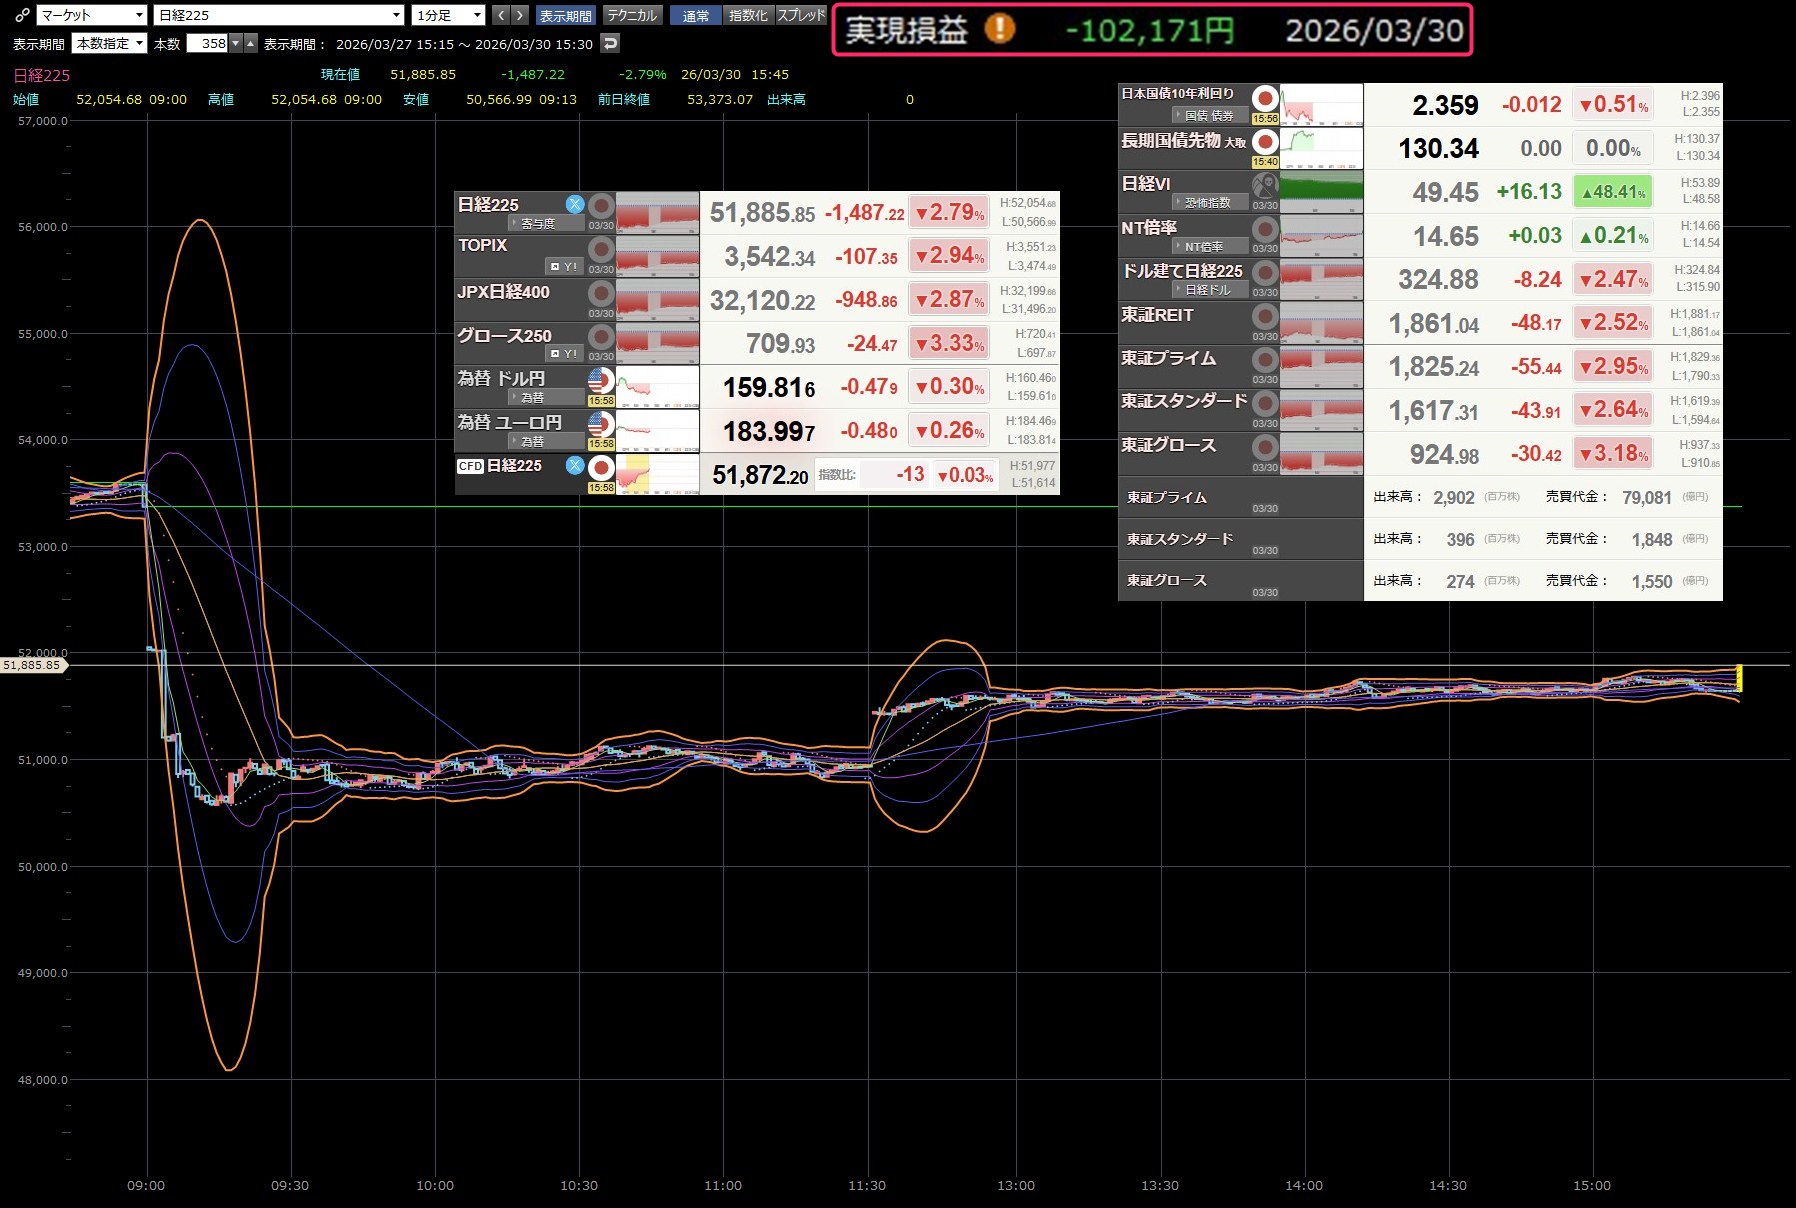Toggle the 通常 chart mode
1796x1208 pixels.
pyautogui.click(x=695, y=15)
